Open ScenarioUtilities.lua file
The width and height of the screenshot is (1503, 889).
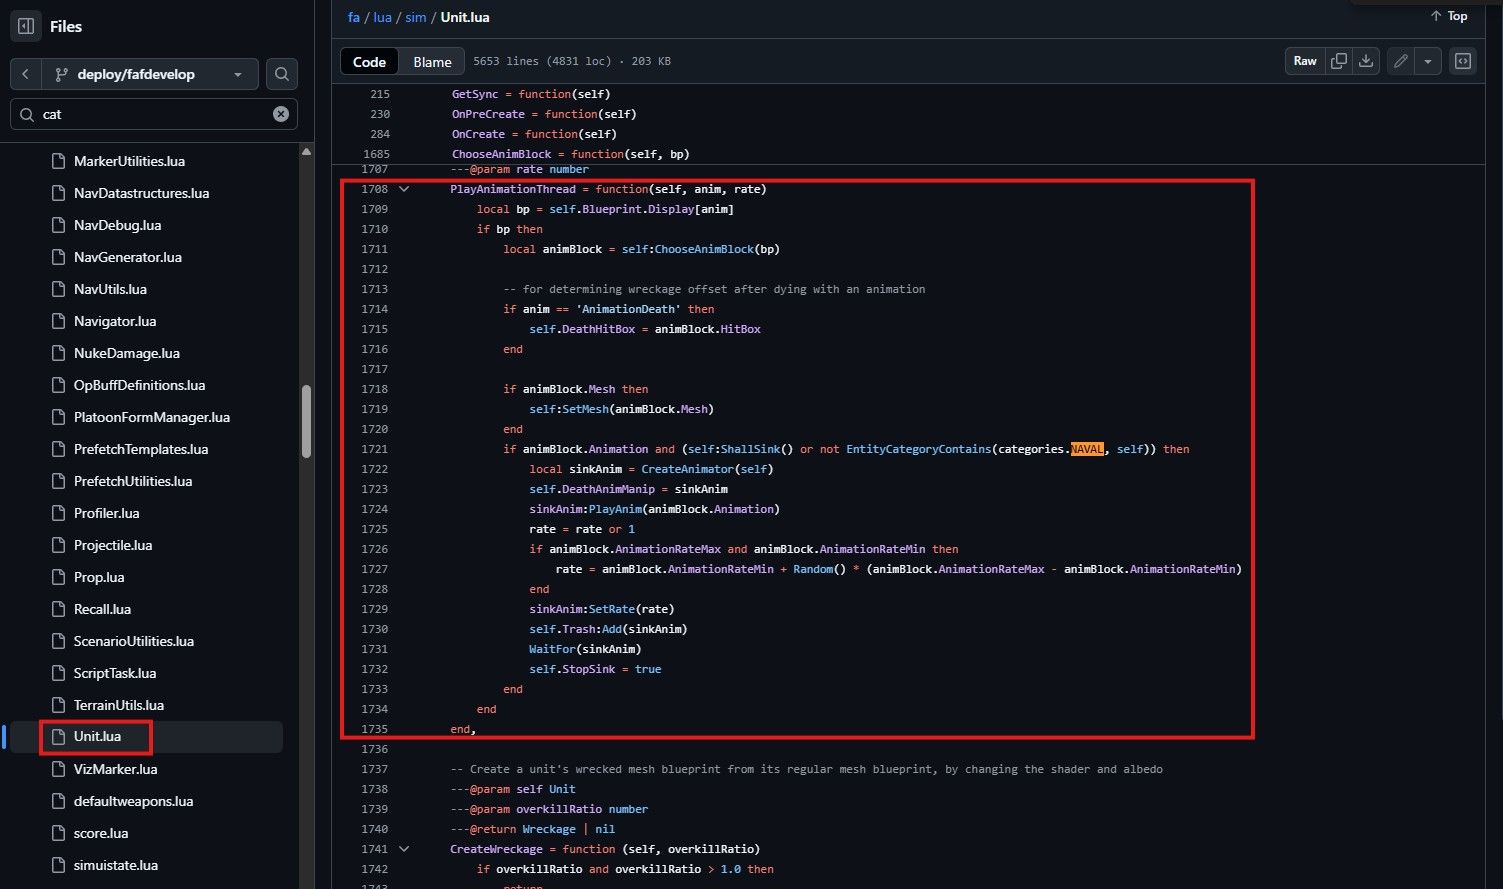point(134,641)
